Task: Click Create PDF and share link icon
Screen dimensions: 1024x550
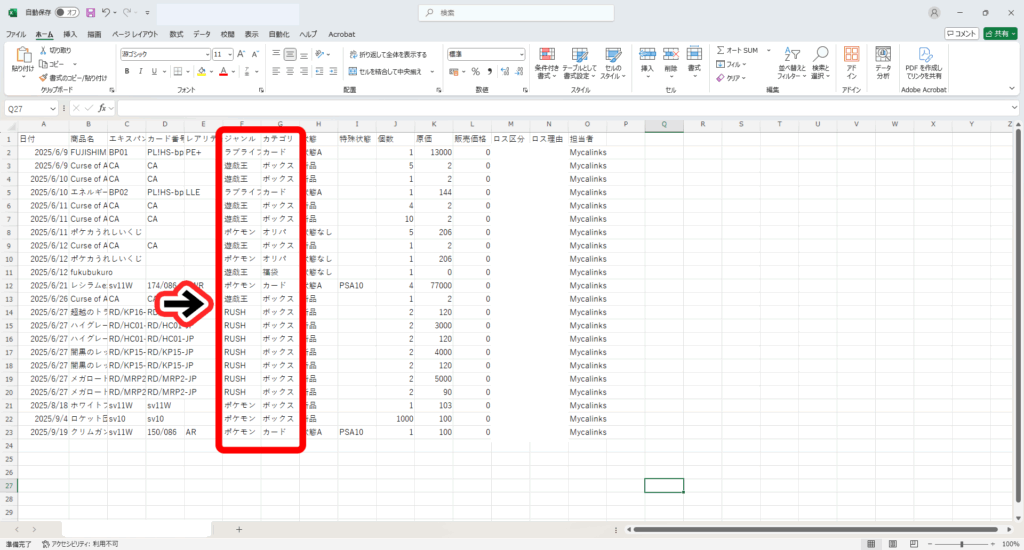Action: click(x=925, y=60)
